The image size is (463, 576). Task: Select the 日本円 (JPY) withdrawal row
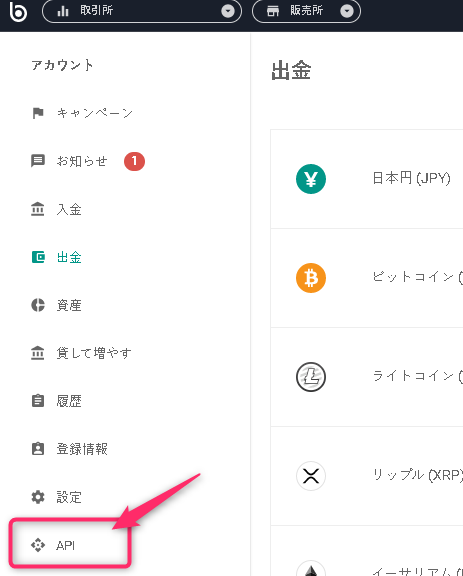click(x=367, y=179)
